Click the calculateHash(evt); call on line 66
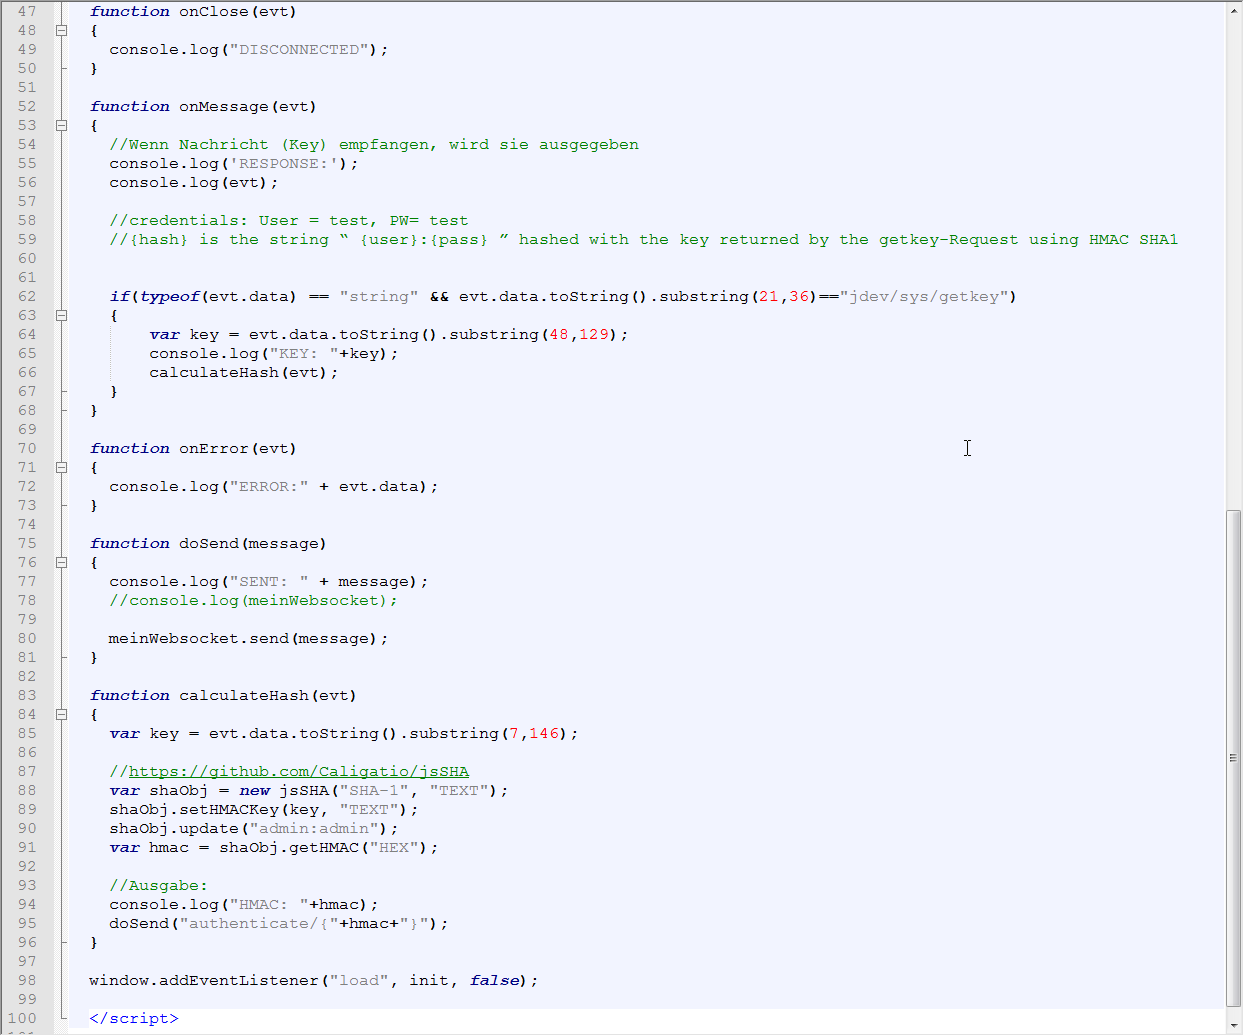1244x1036 pixels. (x=244, y=372)
